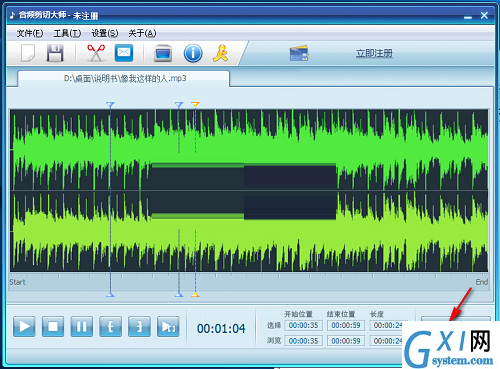
Task: Open the 文件(F) menu
Action: coord(30,33)
